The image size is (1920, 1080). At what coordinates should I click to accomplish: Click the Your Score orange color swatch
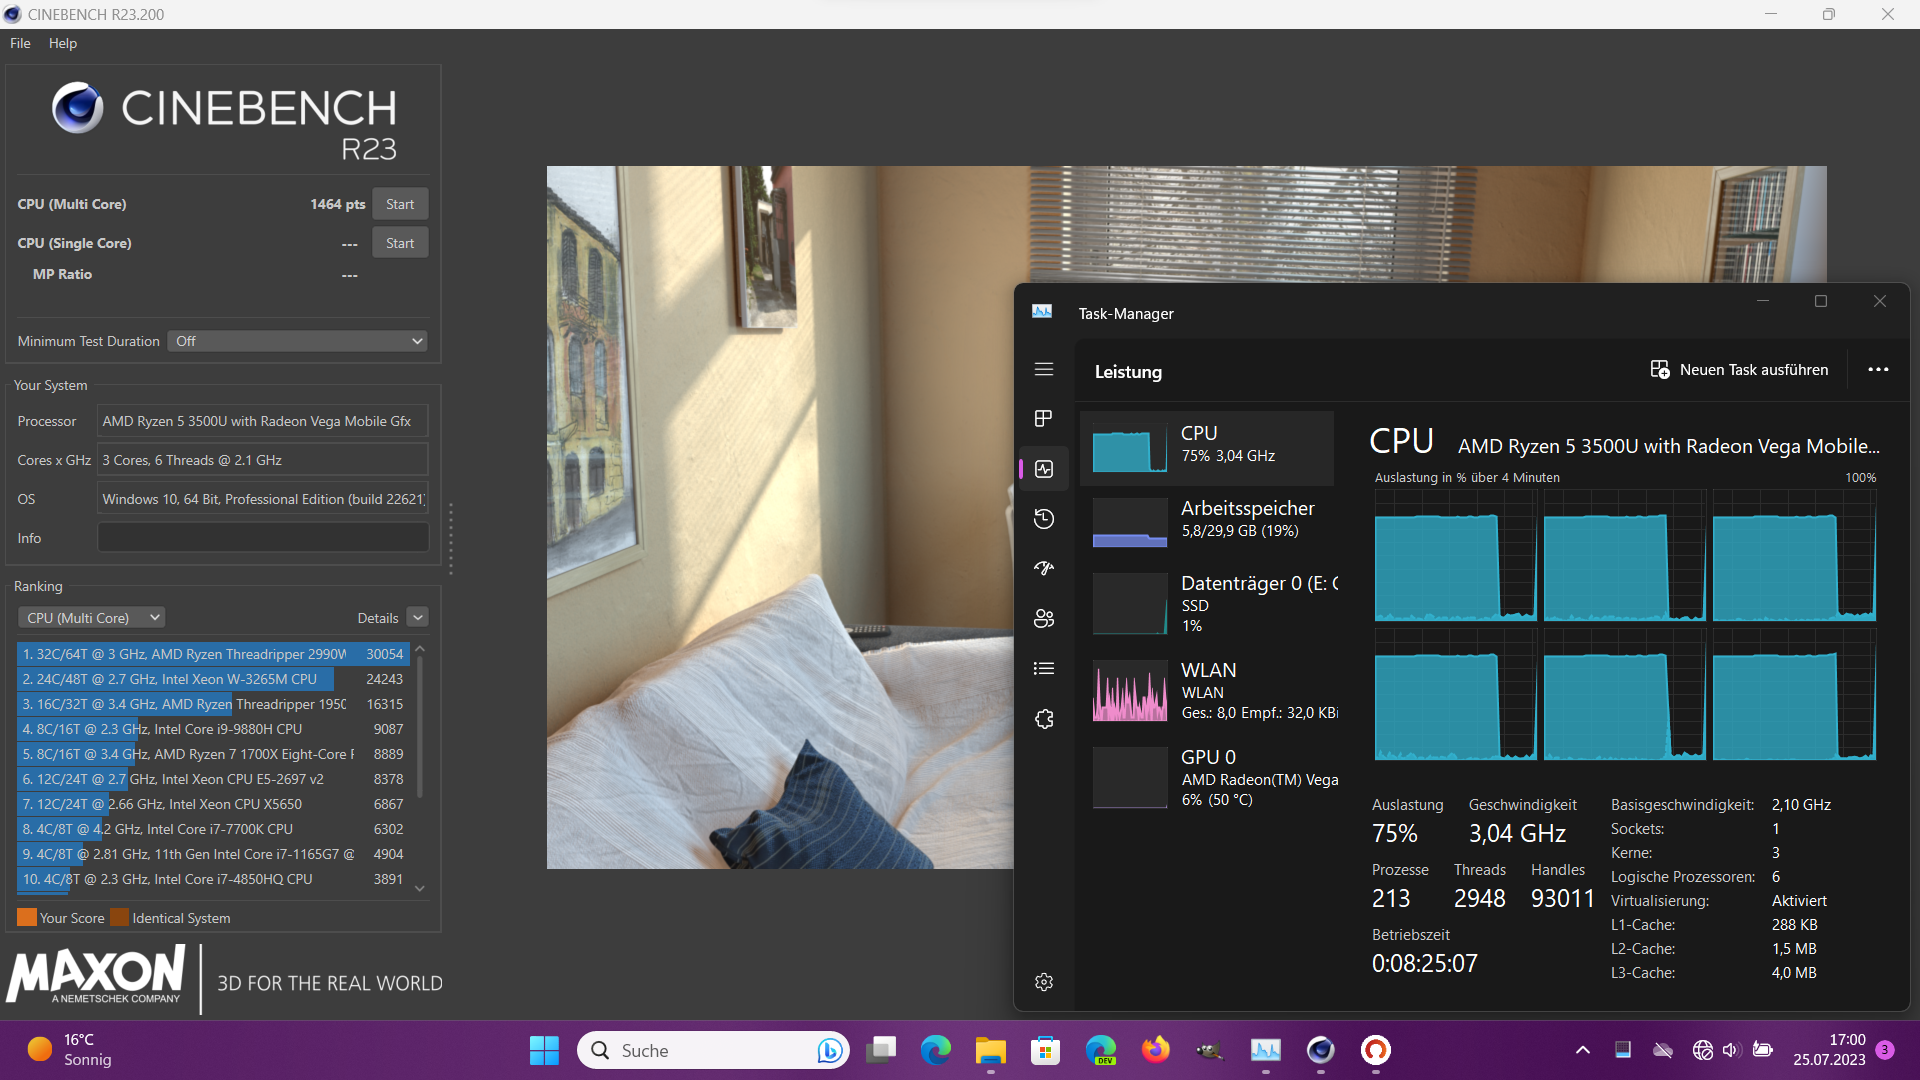pos(27,918)
